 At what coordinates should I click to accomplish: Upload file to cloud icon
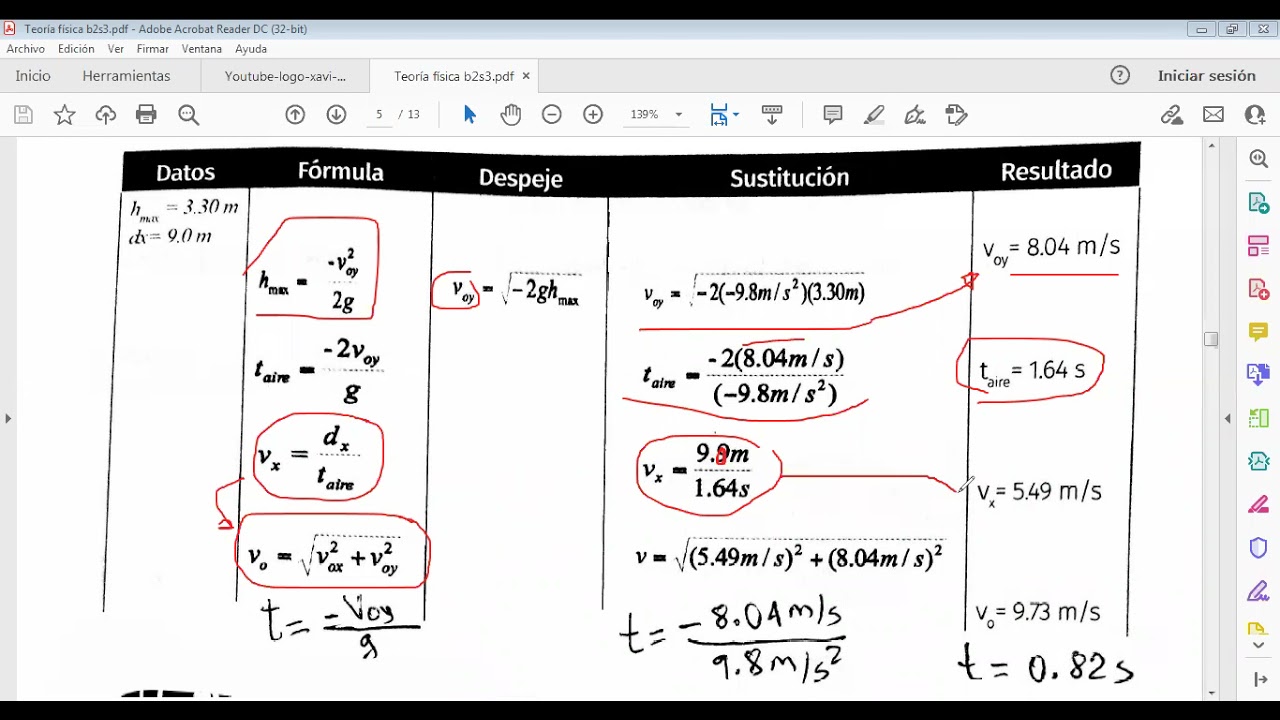(105, 115)
